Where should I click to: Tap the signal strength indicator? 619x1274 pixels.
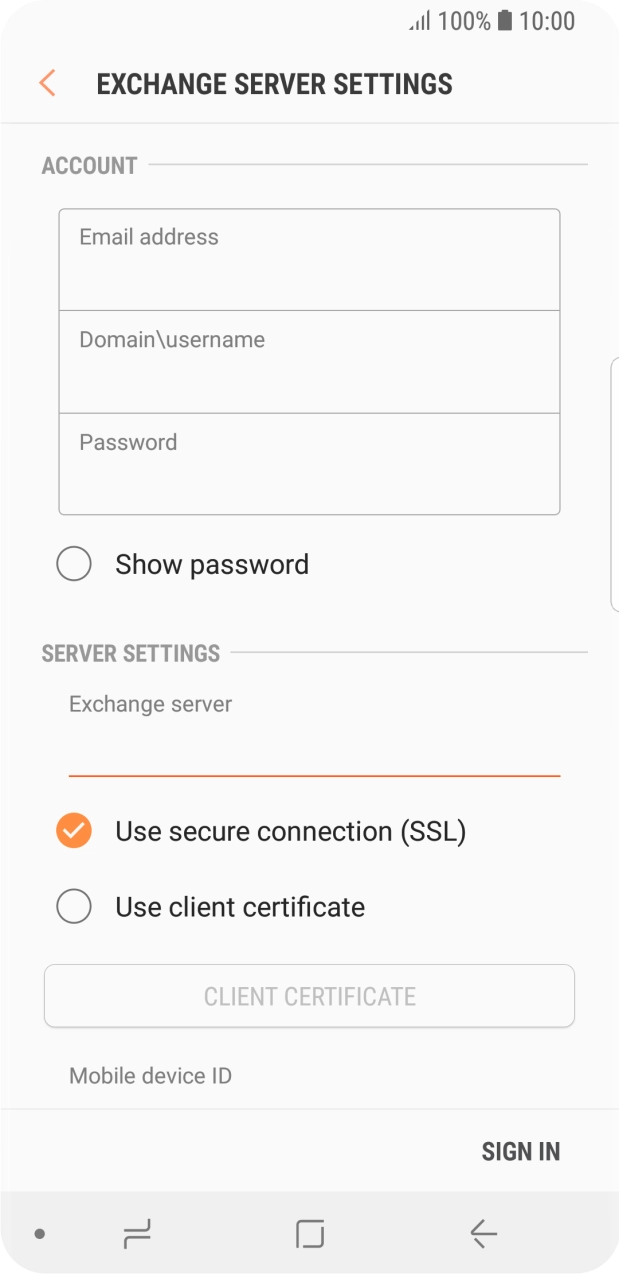tap(417, 21)
